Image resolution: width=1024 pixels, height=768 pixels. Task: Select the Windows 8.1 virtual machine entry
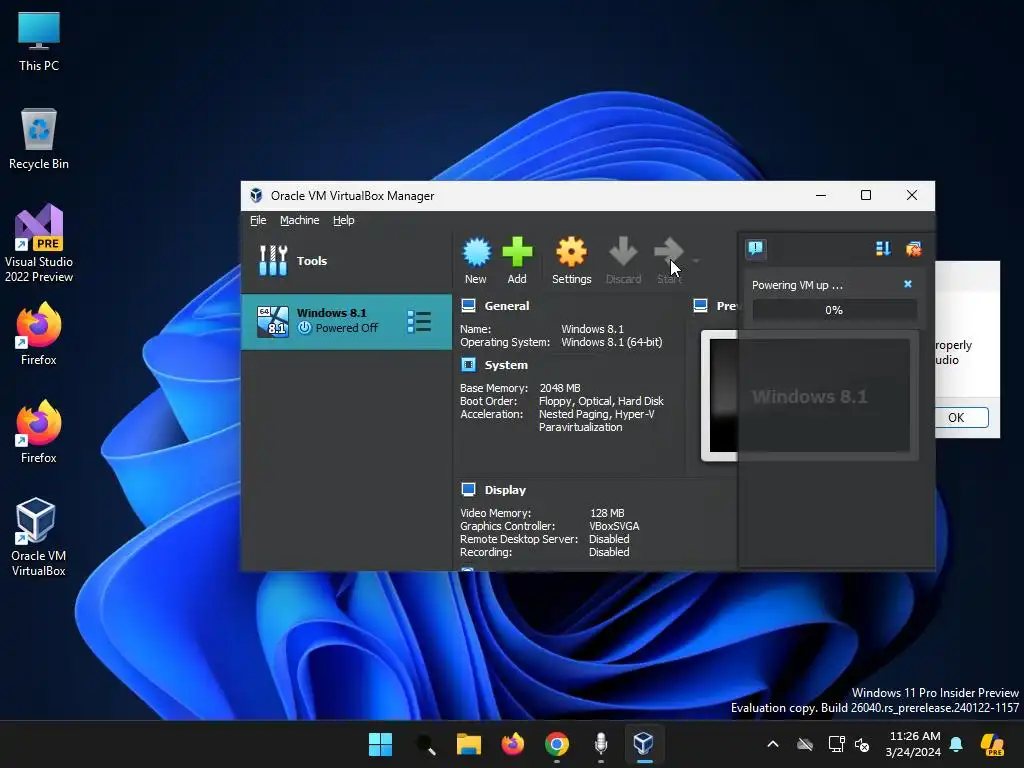coord(346,321)
